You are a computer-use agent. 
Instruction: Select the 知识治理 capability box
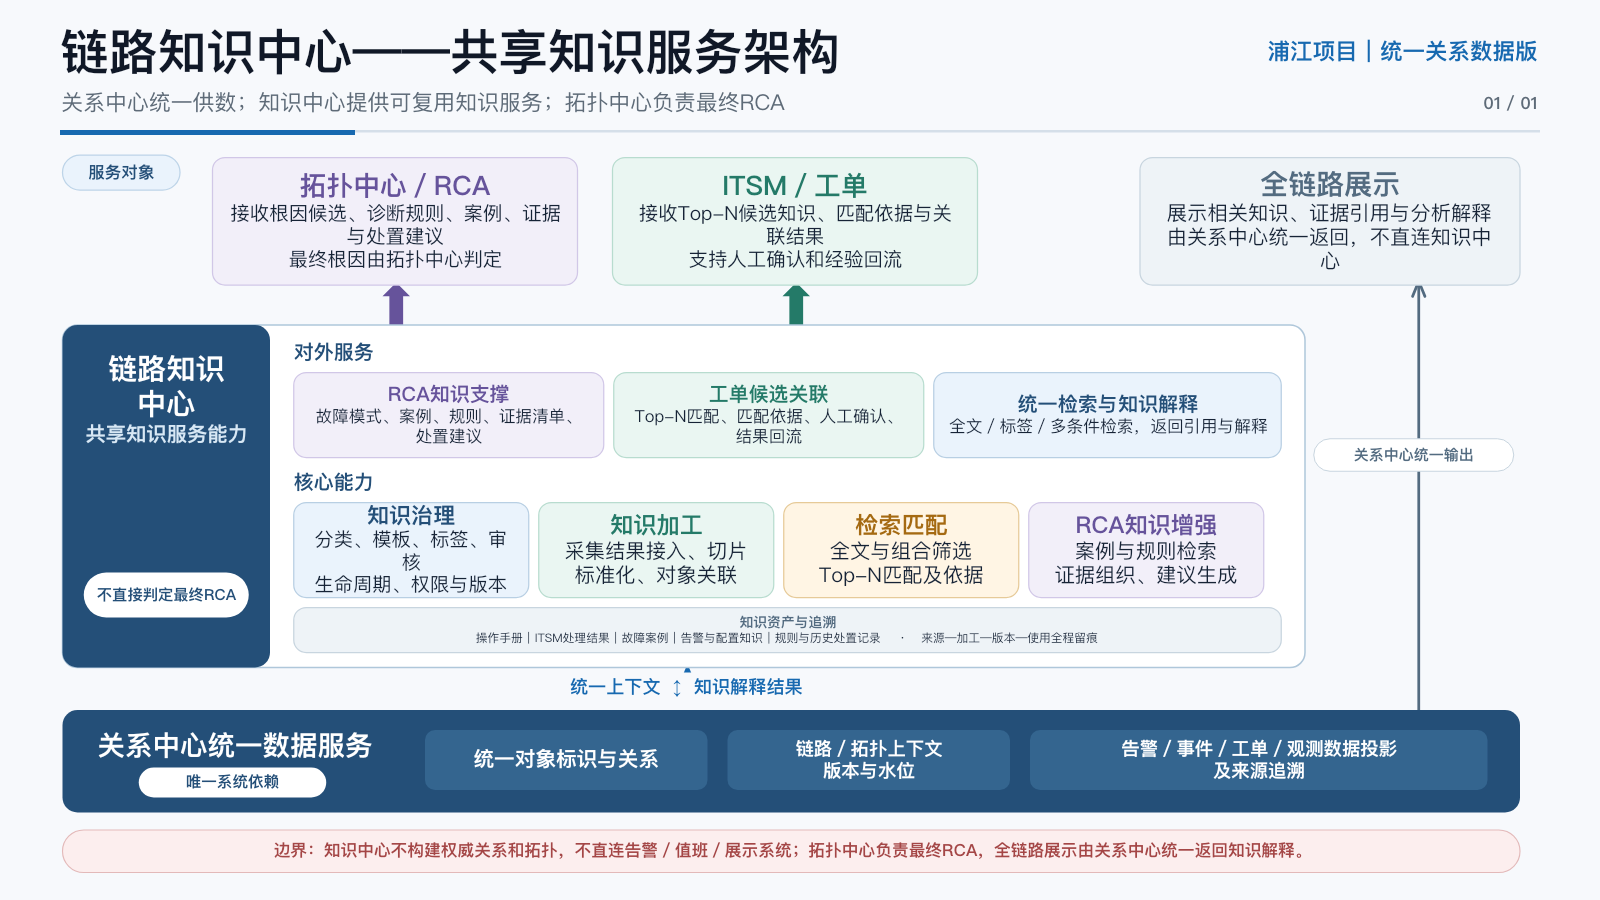pos(411,550)
